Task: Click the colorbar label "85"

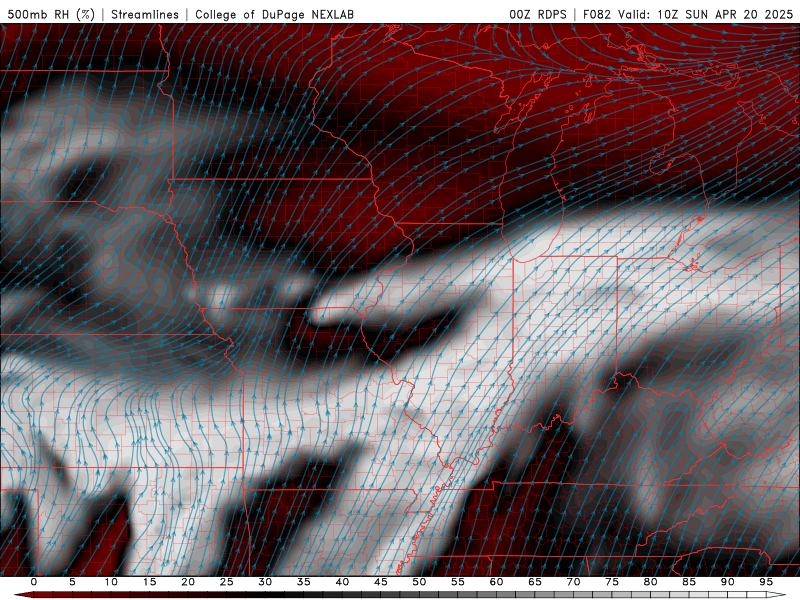Action: [689, 582]
